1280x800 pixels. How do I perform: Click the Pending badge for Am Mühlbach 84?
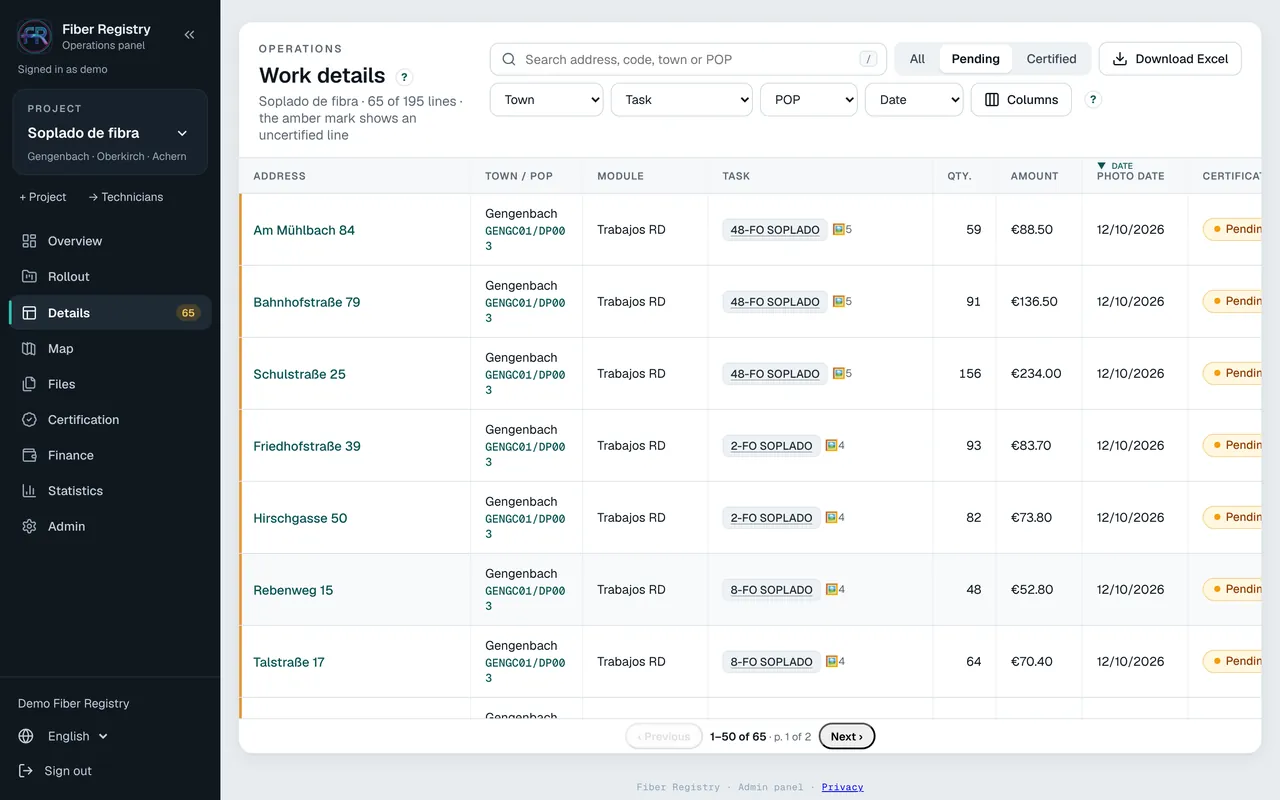pos(1232,230)
